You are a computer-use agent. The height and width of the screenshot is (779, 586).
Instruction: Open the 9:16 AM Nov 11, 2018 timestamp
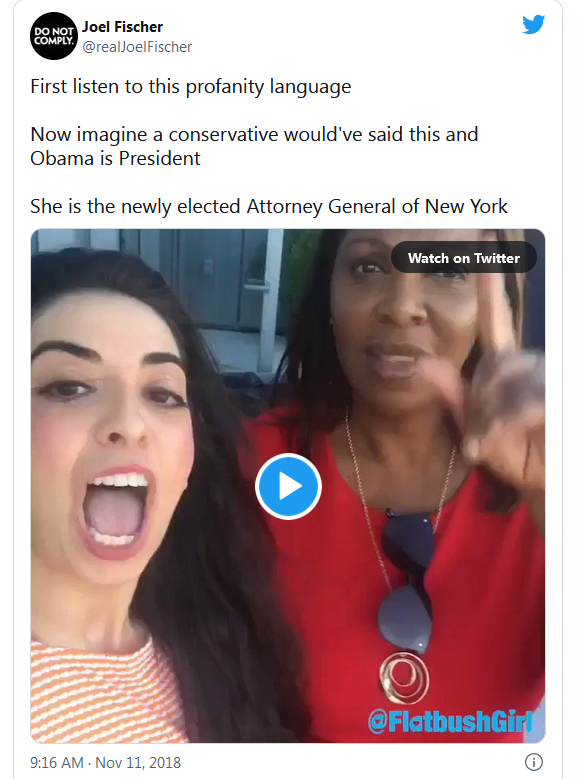[x=105, y=762]
